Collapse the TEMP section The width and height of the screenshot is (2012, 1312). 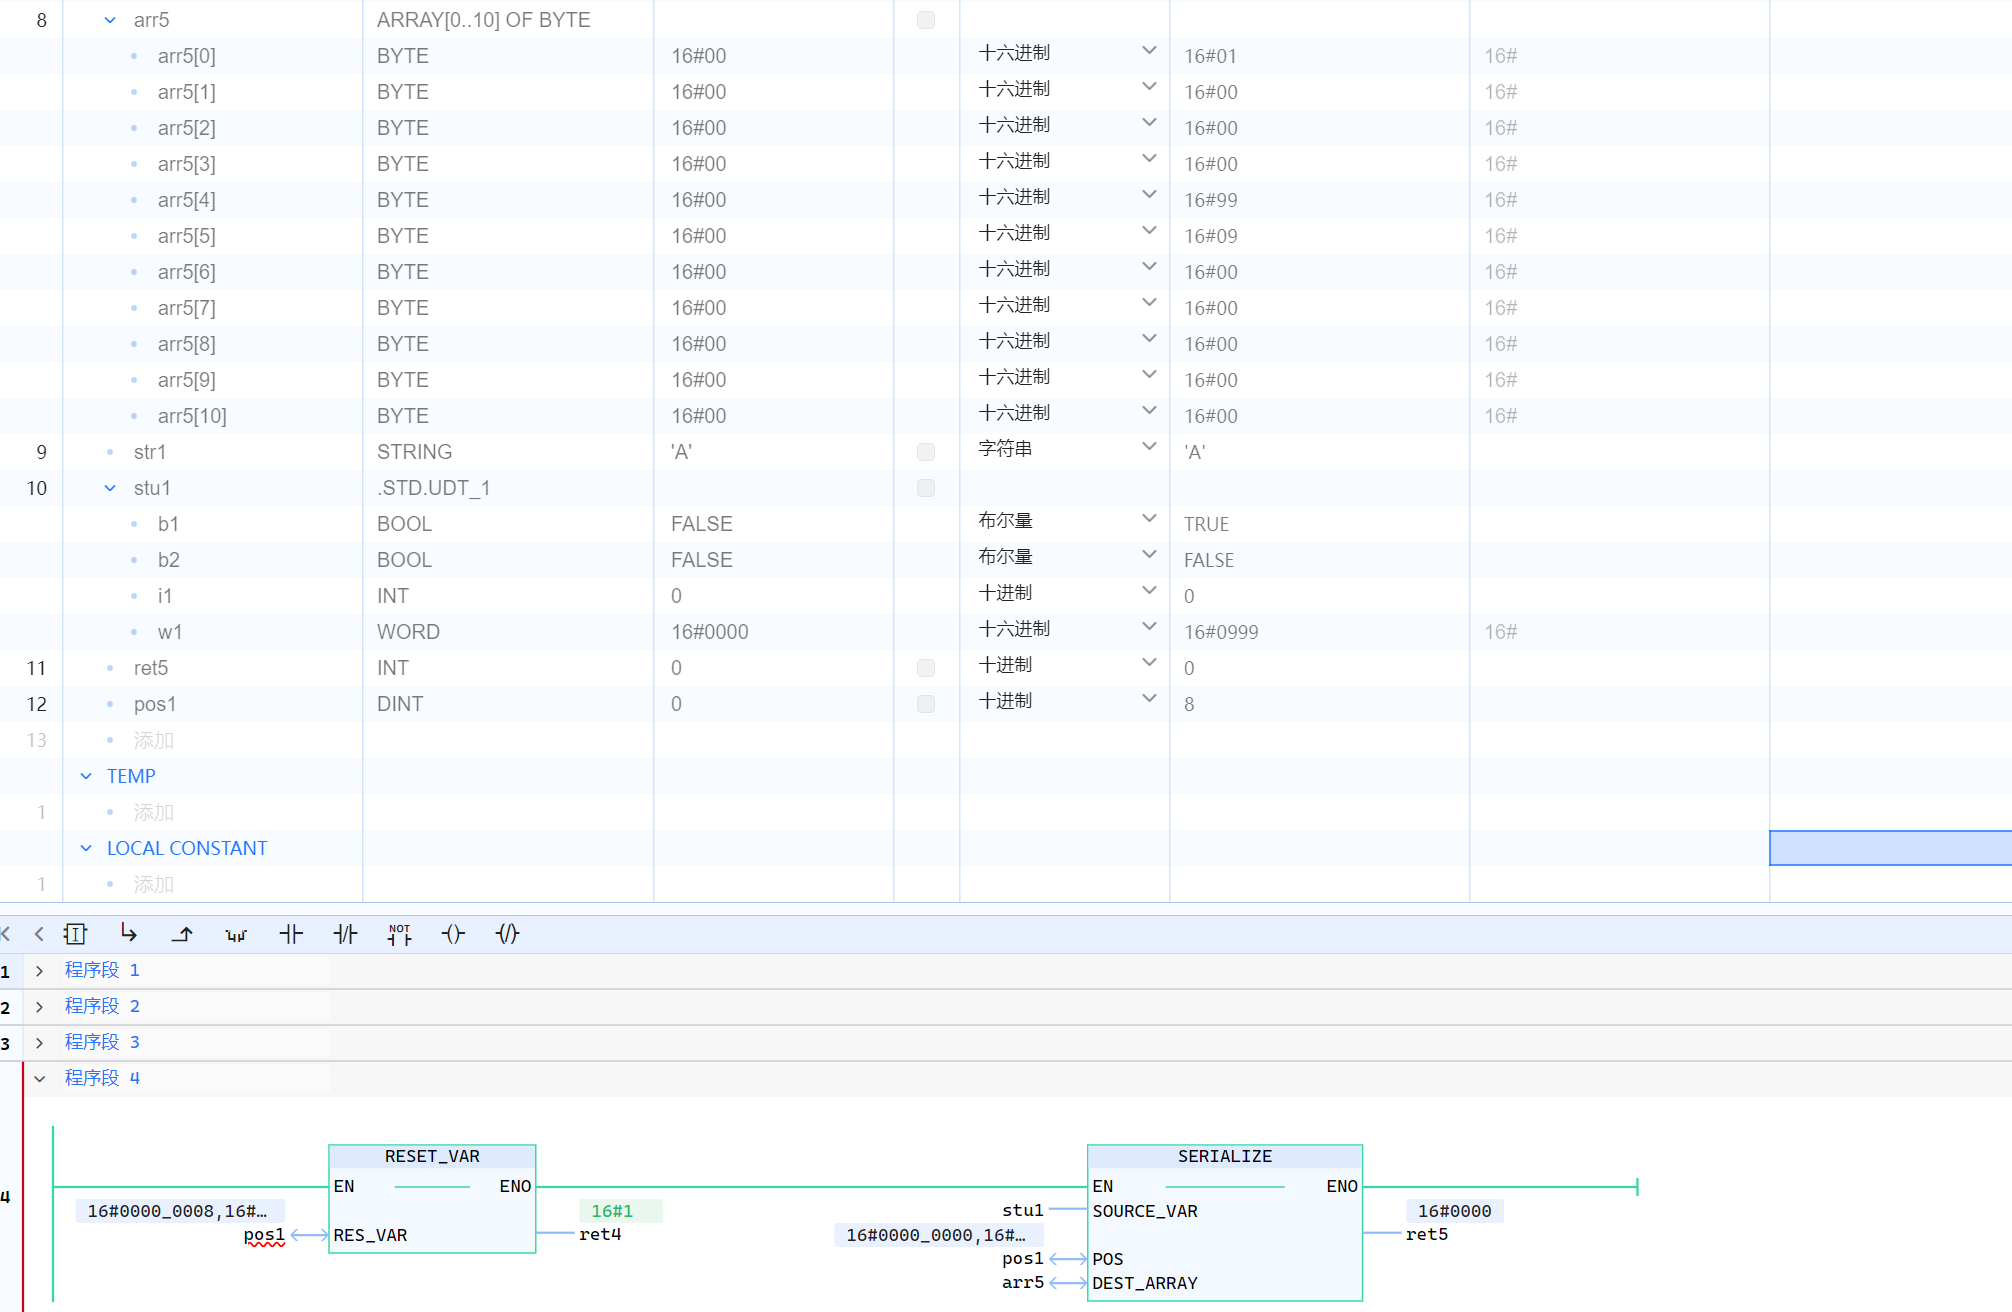86,776
